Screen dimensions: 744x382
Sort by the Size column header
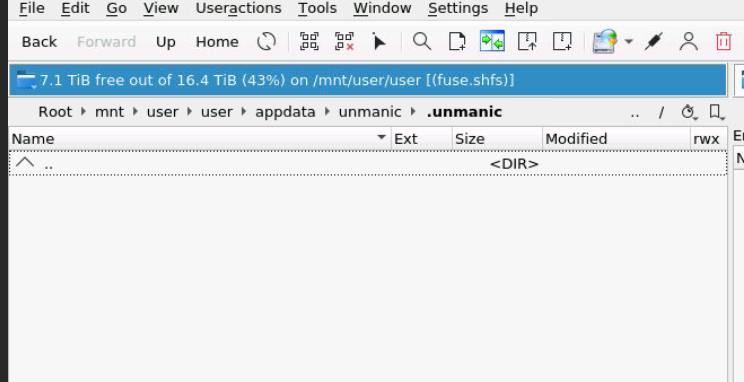(497, 139)
